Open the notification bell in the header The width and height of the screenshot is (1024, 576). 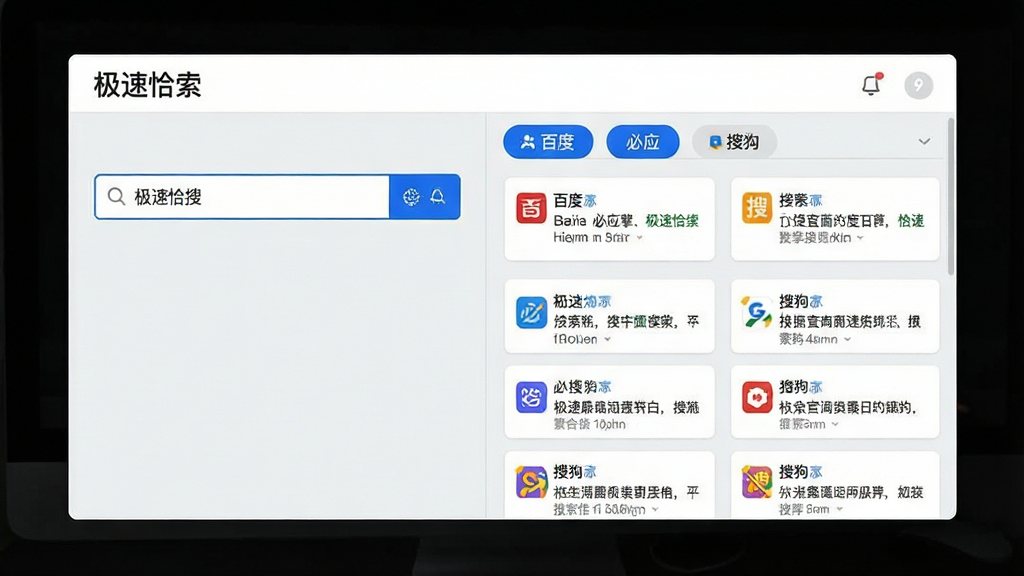click(x=871, y=85)
